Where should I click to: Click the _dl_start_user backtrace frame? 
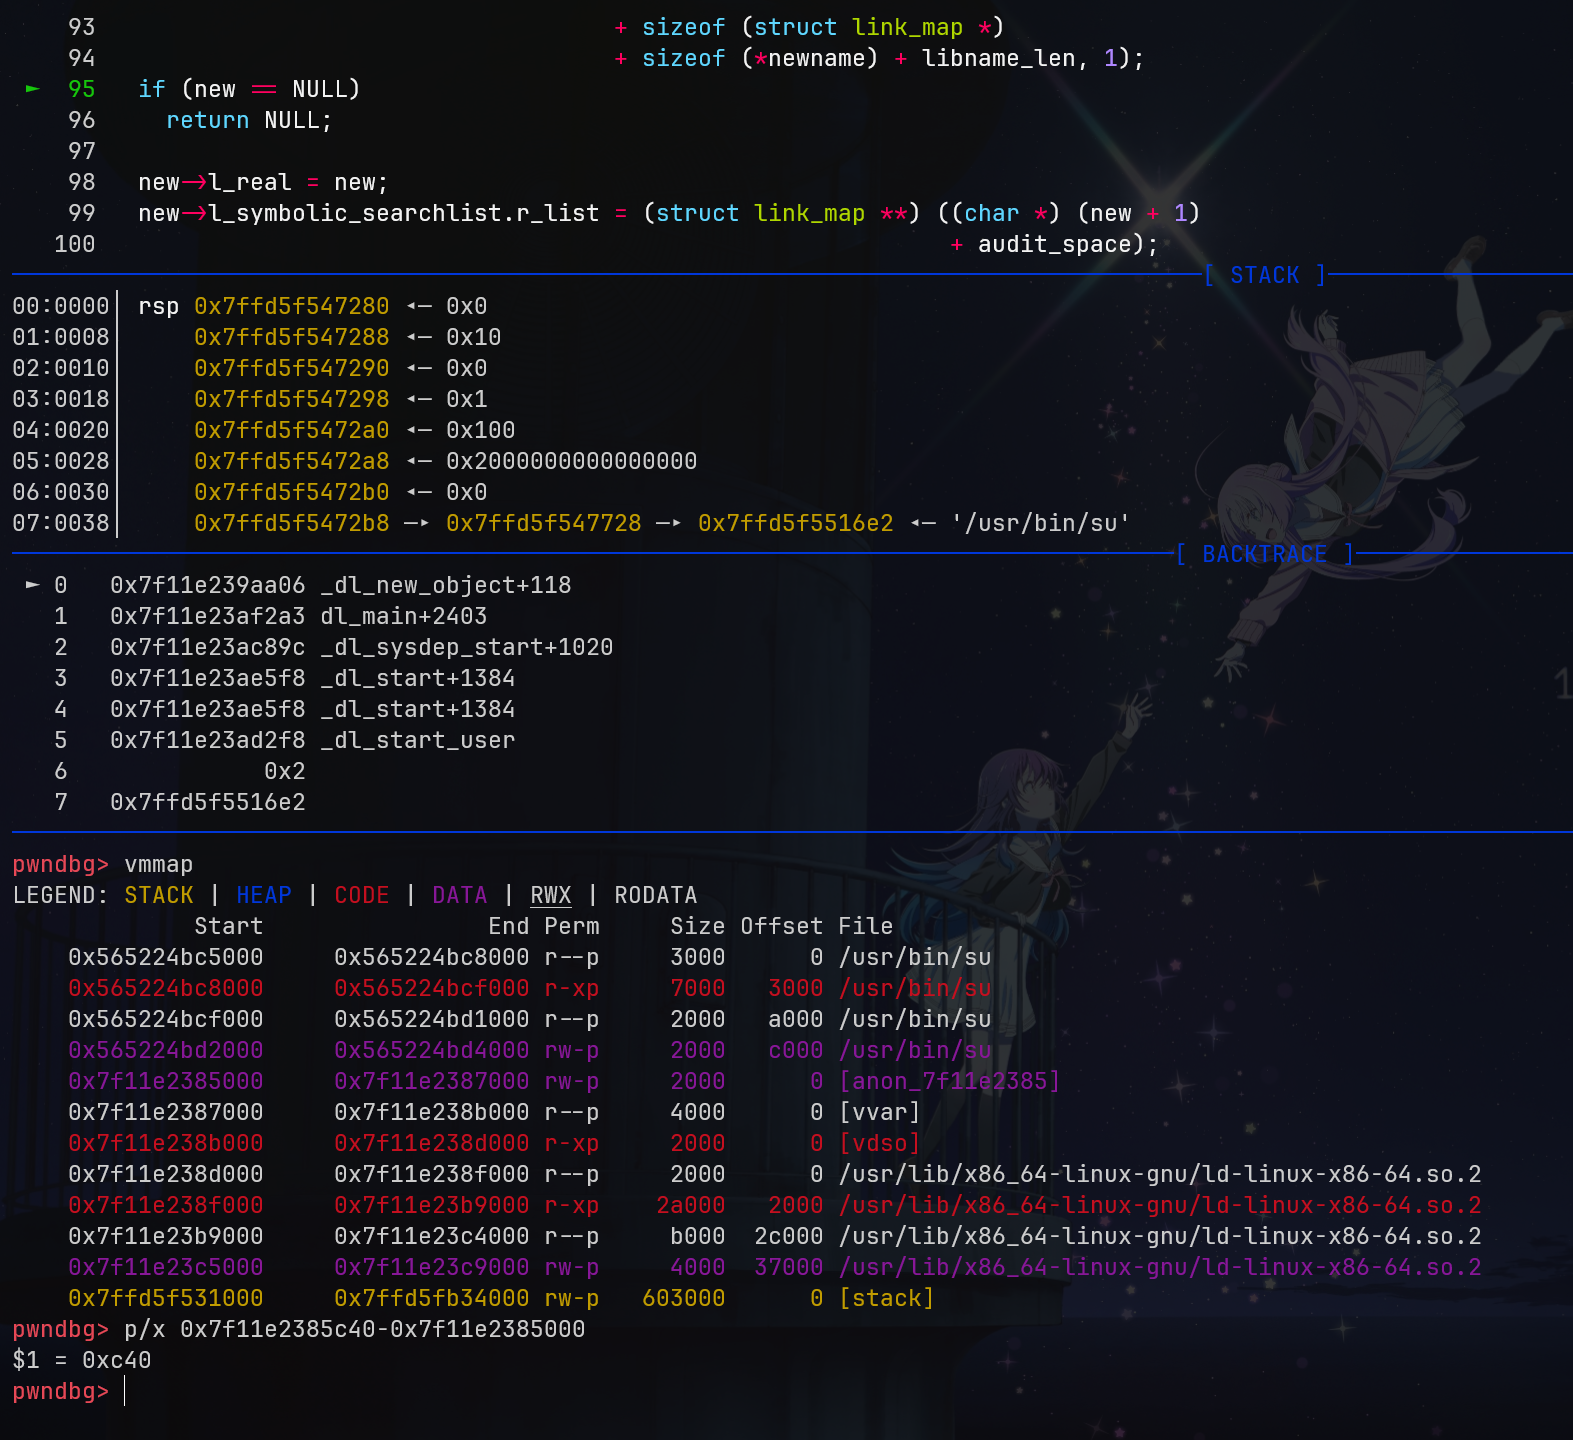[x=417, y=740]
